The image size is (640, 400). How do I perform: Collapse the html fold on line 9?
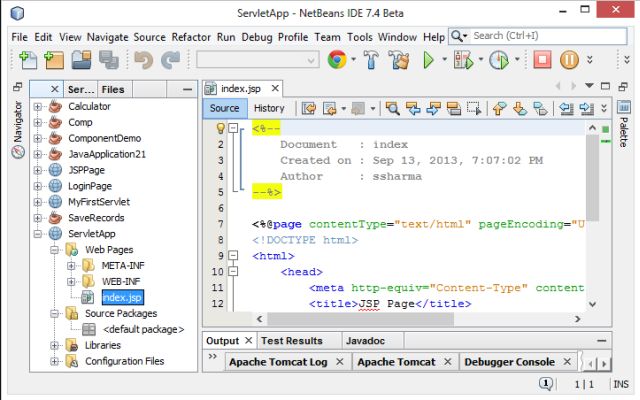click(233, 256)
